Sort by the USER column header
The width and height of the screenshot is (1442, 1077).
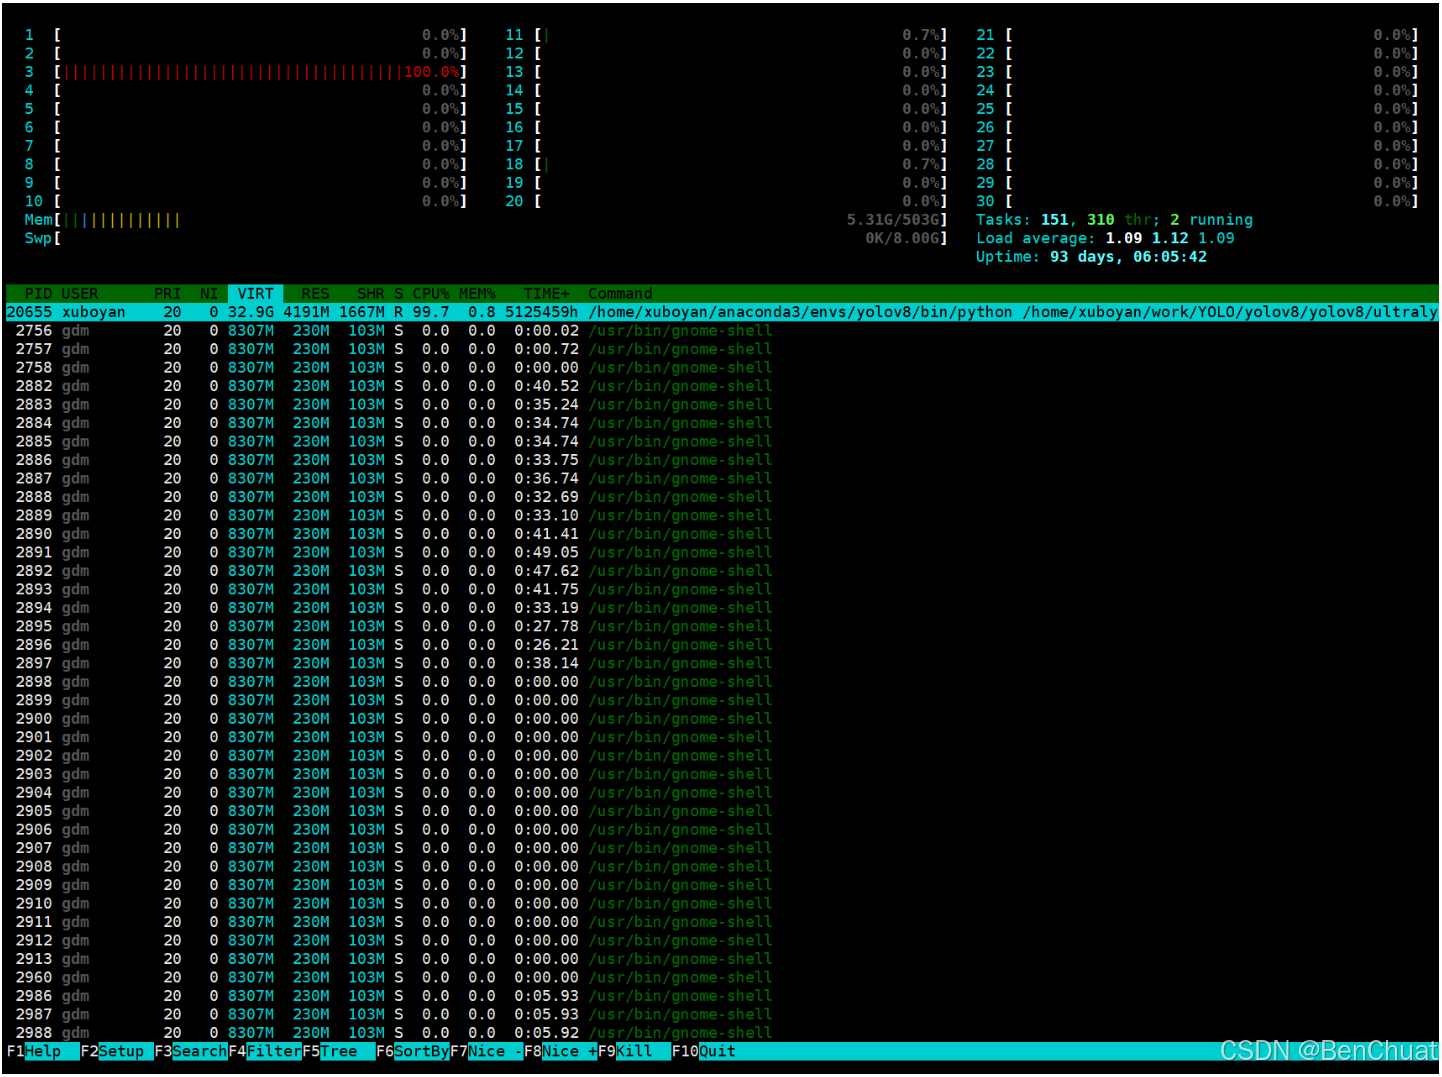(80, 293)
